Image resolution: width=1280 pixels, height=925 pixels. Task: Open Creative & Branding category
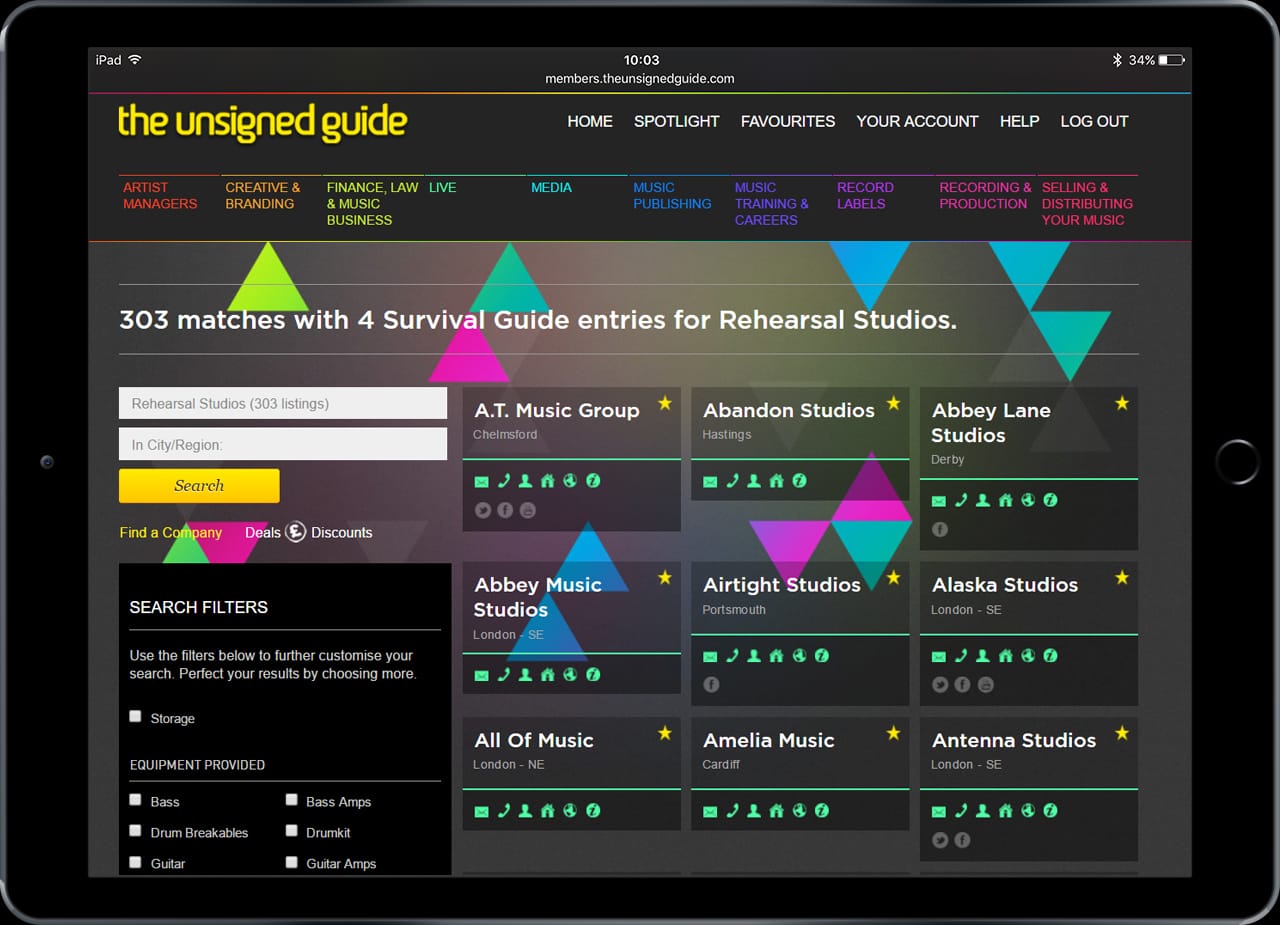(262, 195)
